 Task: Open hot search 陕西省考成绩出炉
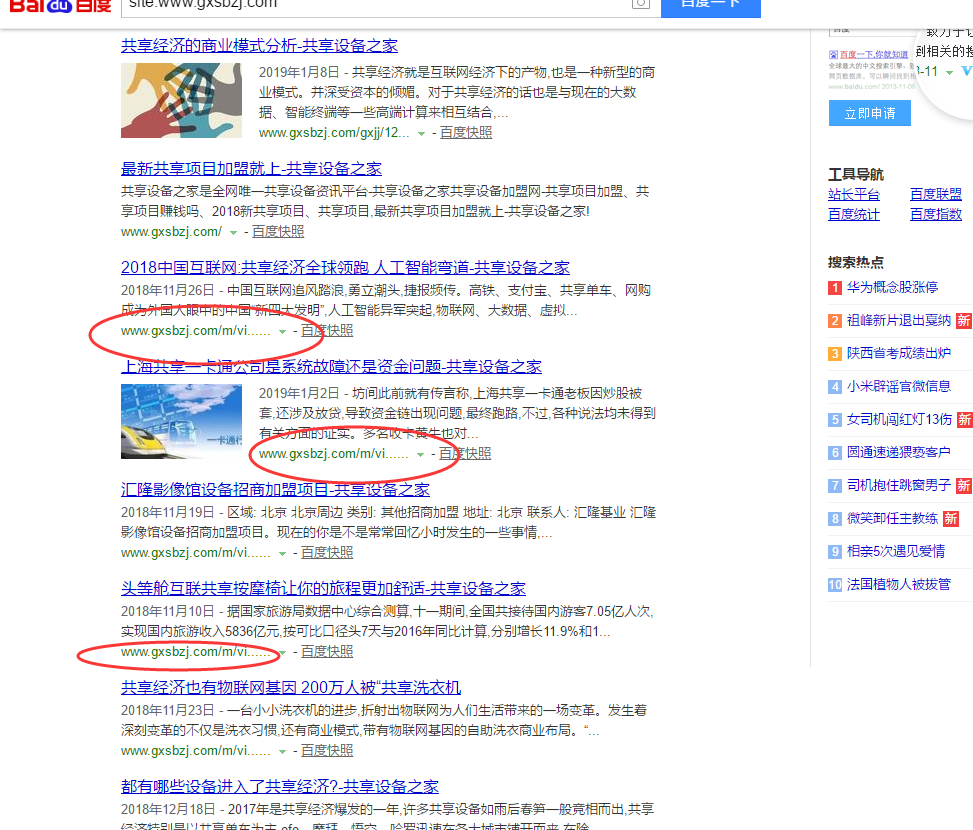tap(899, 353)
